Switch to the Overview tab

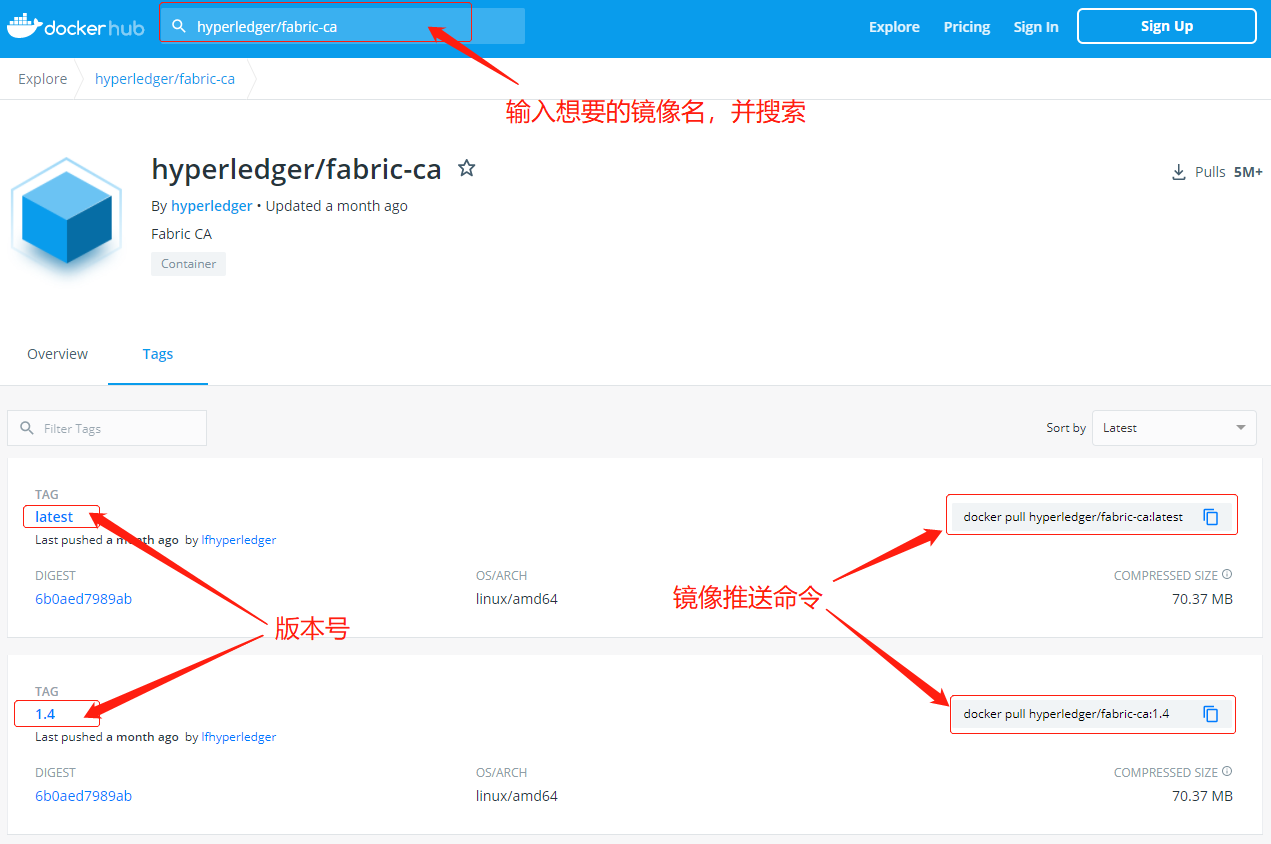(57, 354)
